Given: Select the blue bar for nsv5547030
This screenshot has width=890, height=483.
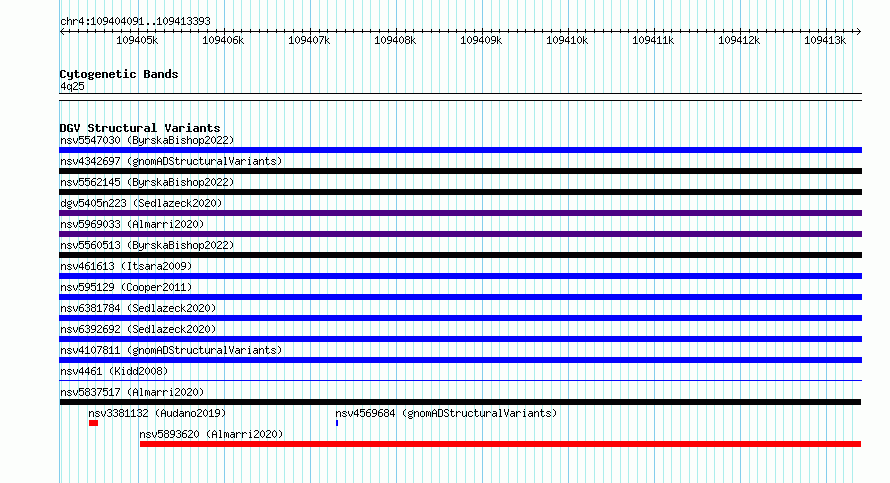Looking at the screenshot, I should click(460, 150).
